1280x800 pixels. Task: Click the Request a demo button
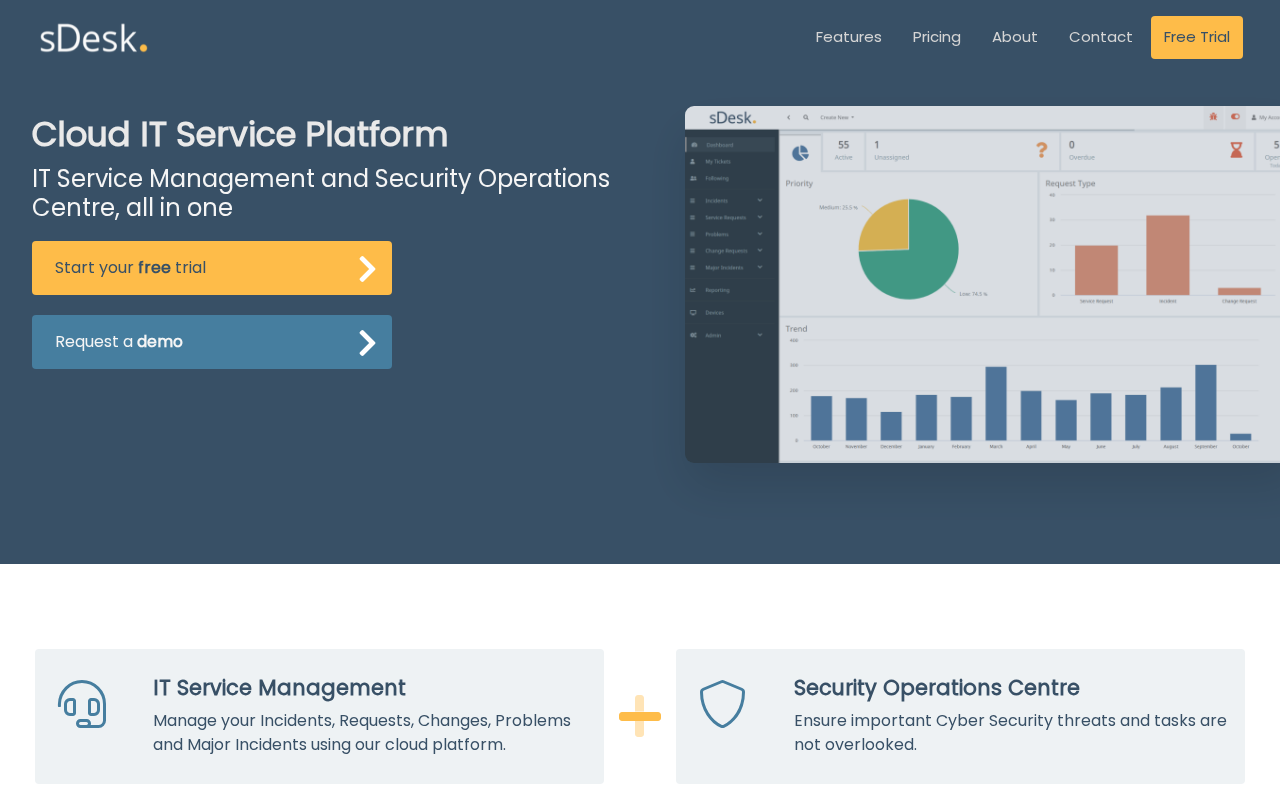tap(212, 342)
